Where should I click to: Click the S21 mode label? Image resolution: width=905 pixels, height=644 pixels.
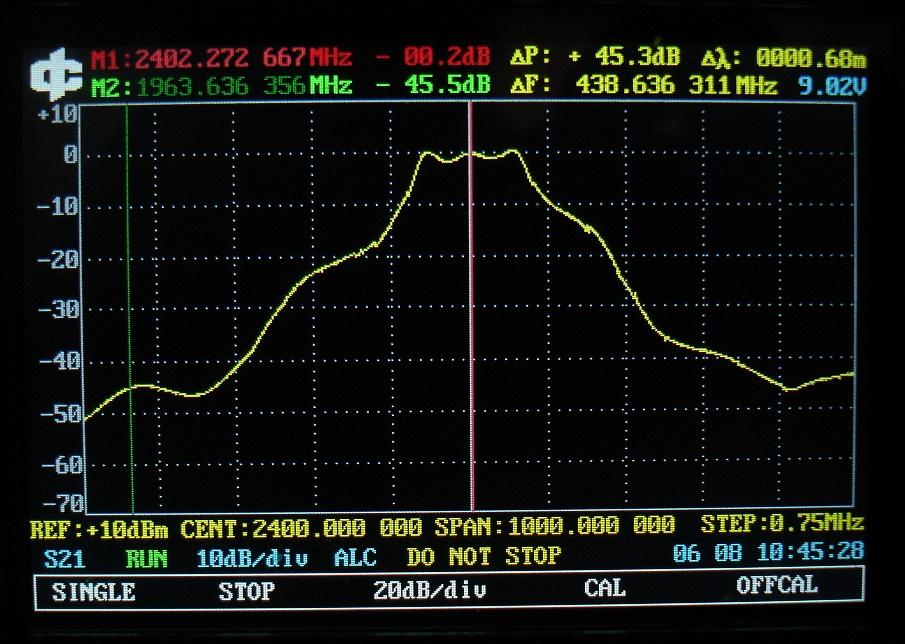[x=65, y=559]
